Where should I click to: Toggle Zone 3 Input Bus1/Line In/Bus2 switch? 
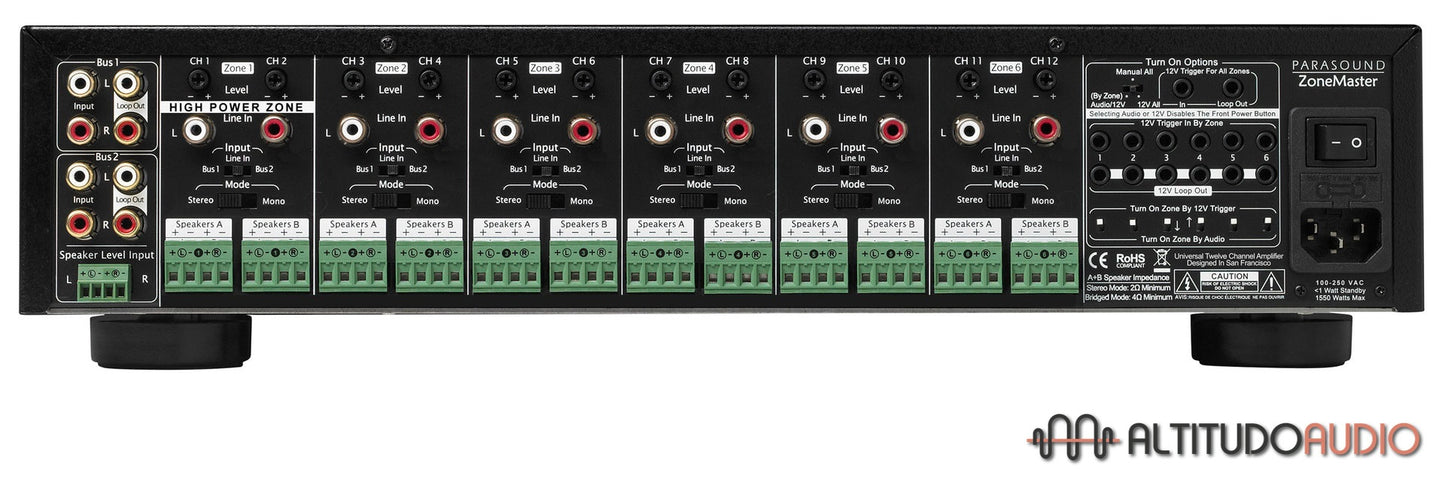click(x=545, y=169)
